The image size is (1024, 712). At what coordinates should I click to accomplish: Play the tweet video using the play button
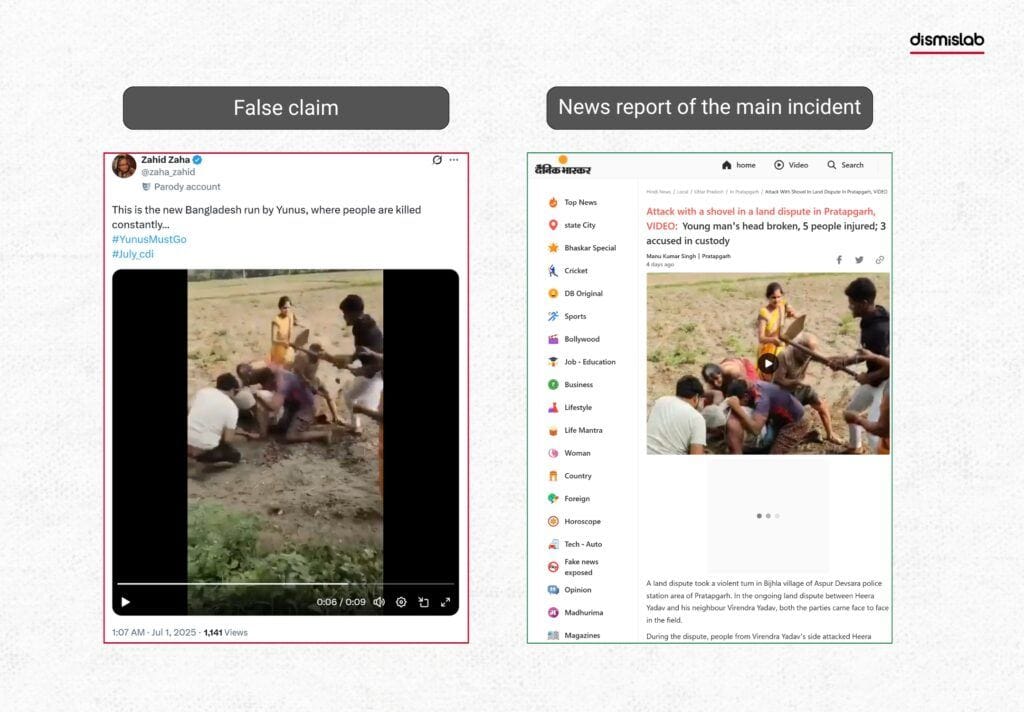coord(125,602)
